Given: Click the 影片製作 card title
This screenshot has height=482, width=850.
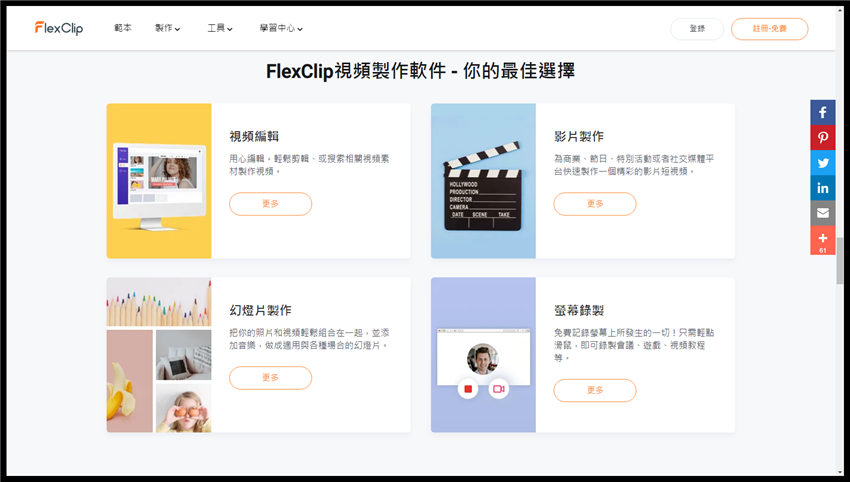Looking at the screenshot, I should point(578,137).
